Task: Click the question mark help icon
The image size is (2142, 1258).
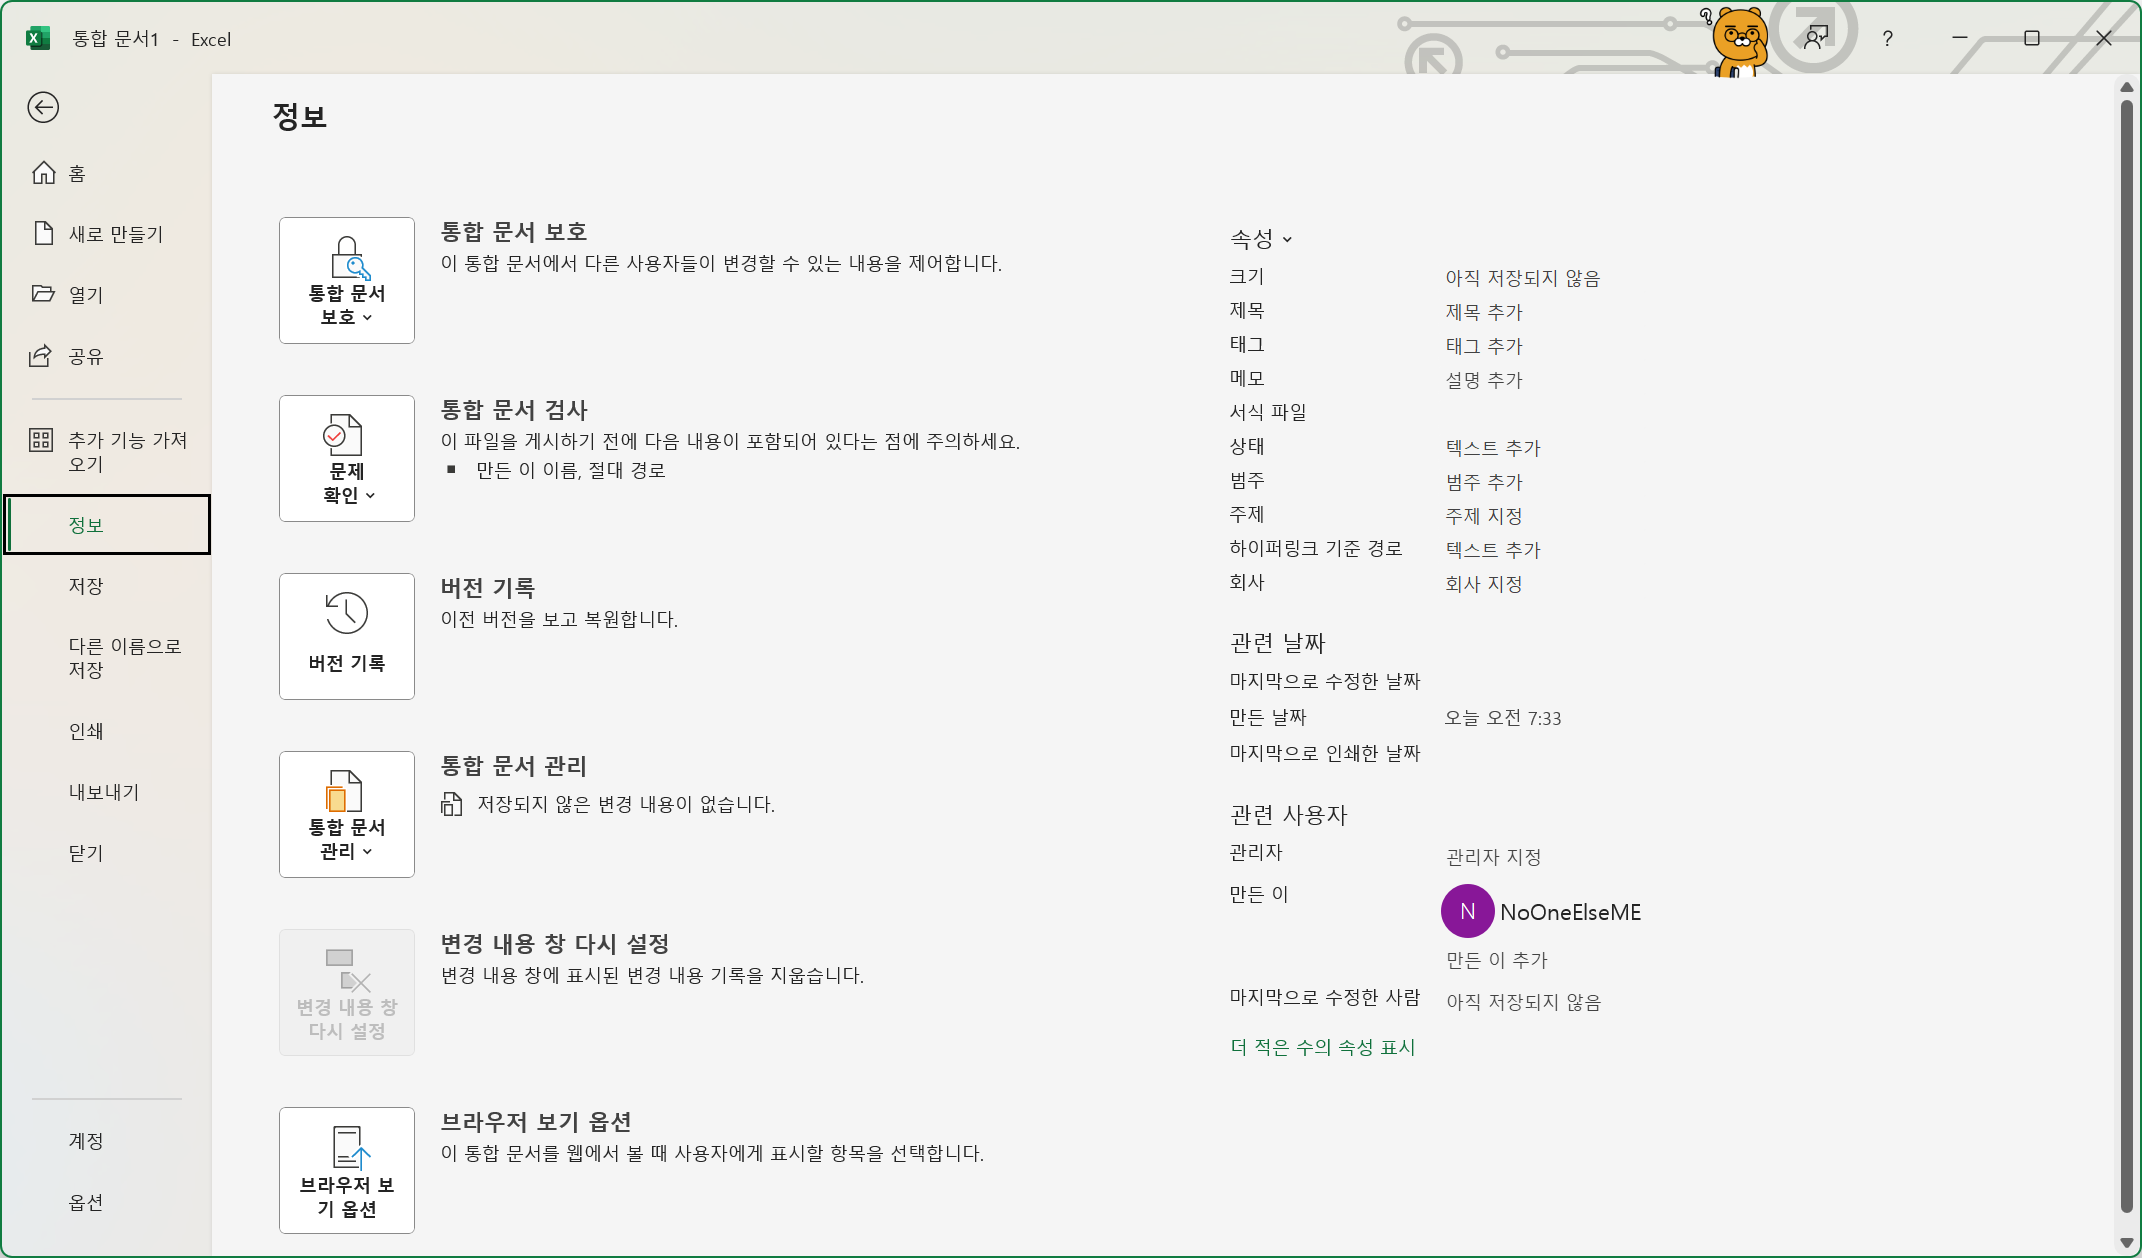Action: click(1887, 39)
